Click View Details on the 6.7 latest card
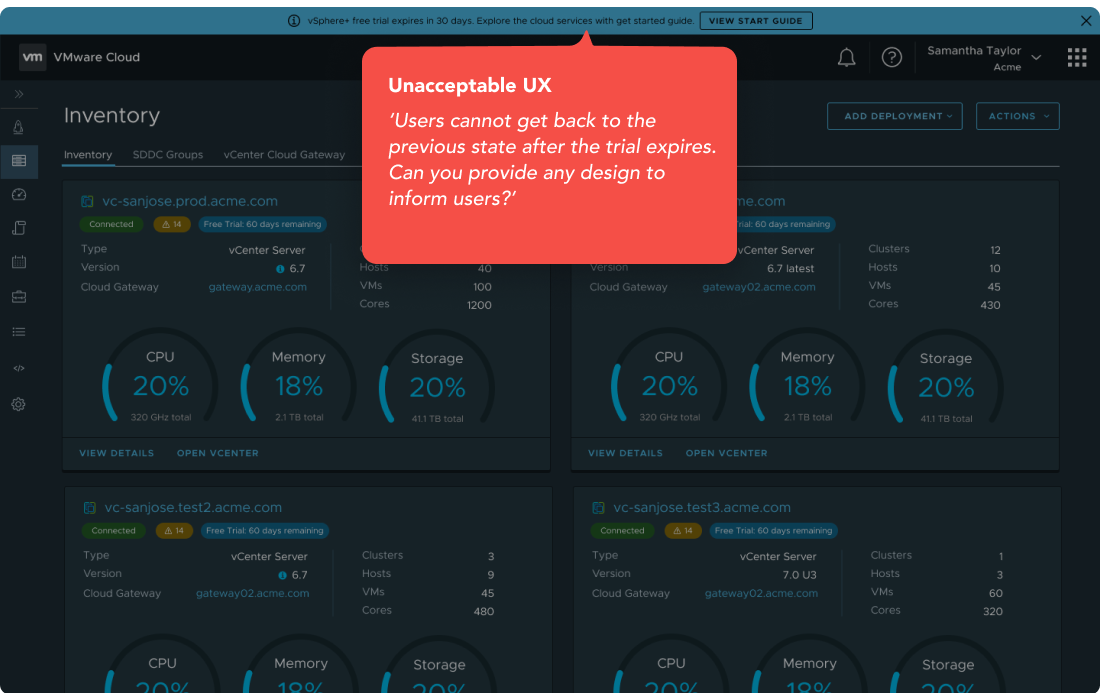 pos(625,453)
